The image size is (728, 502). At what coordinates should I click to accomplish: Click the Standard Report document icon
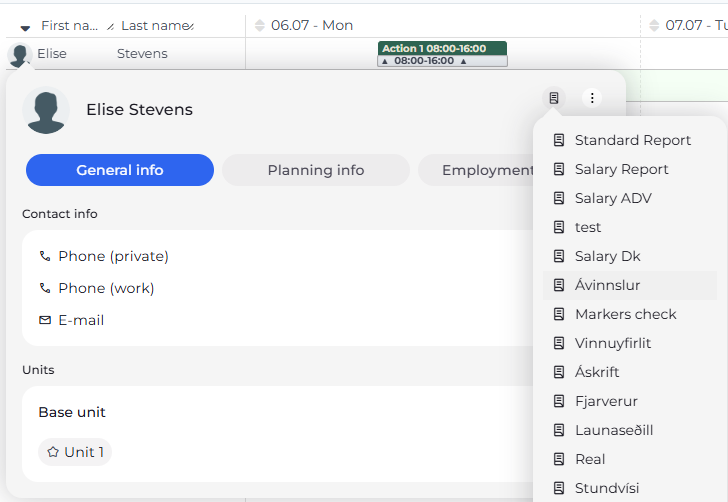tap(559, 140)
